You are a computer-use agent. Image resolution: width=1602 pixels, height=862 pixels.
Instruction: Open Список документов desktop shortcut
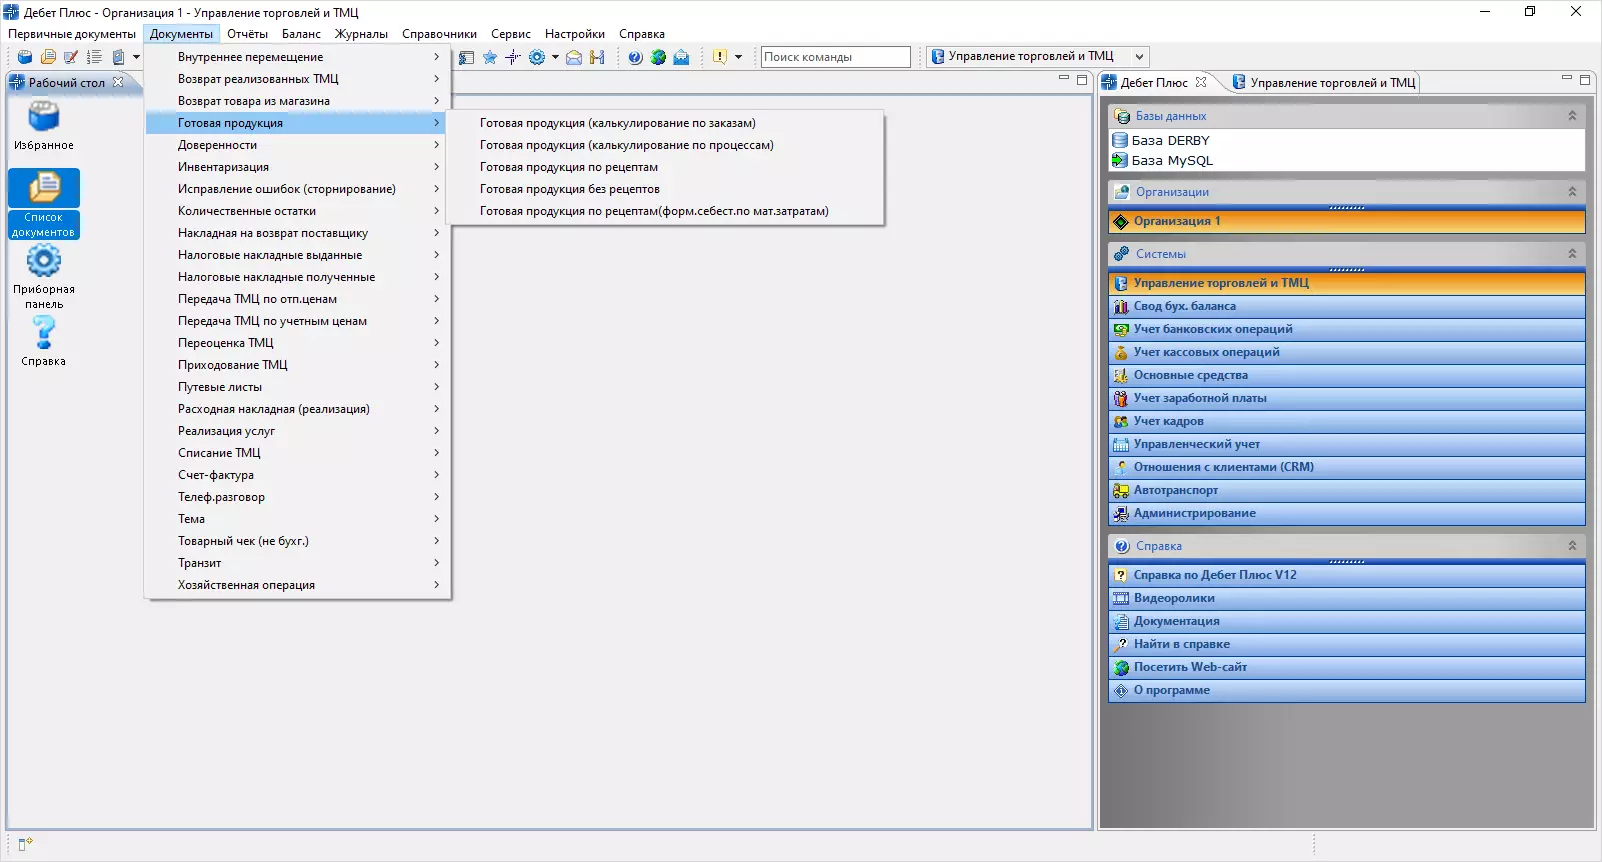coord(44,205)
